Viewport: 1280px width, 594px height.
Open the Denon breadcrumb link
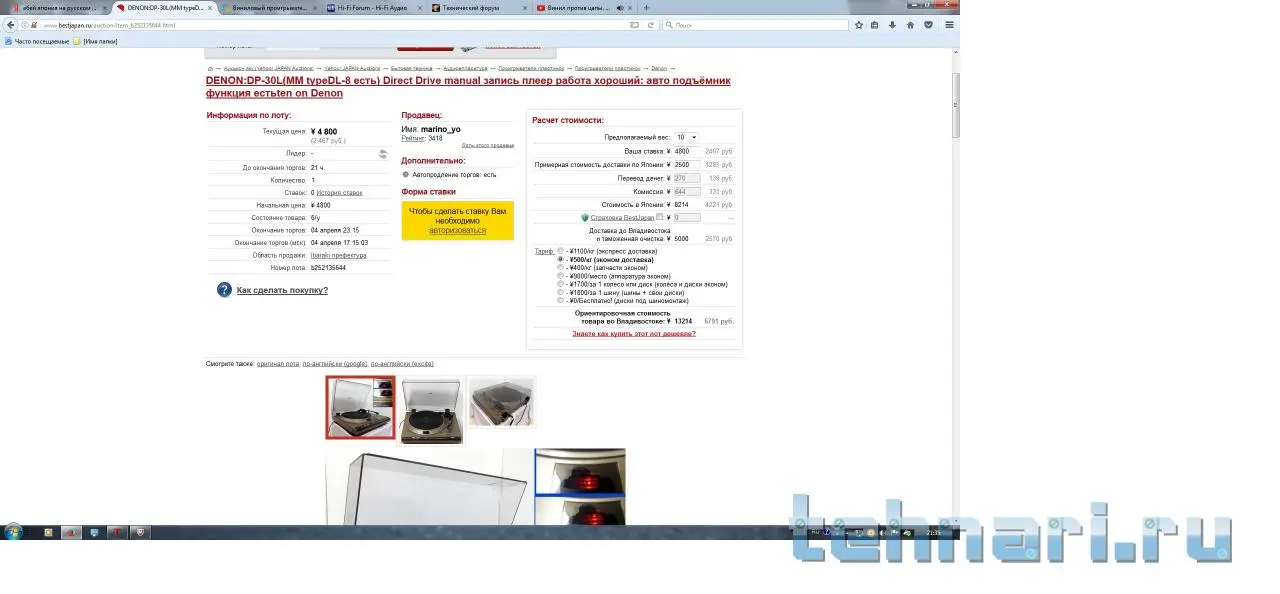coord(659,68)
